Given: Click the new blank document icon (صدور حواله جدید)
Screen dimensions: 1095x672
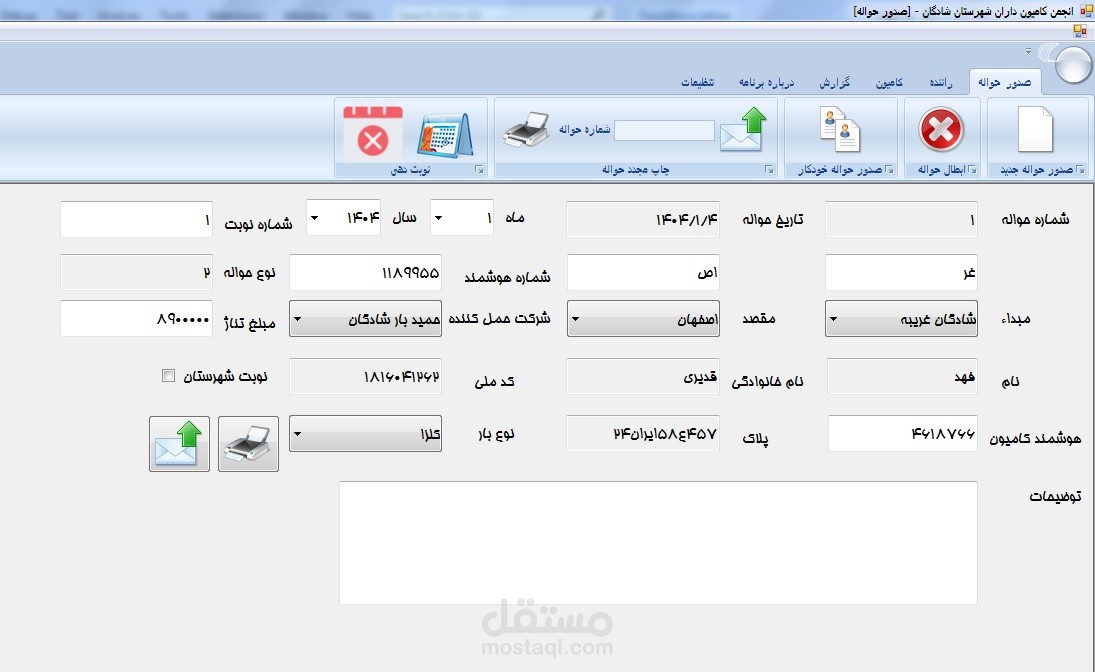Looking at the screenshot, I should (1035, 129).
